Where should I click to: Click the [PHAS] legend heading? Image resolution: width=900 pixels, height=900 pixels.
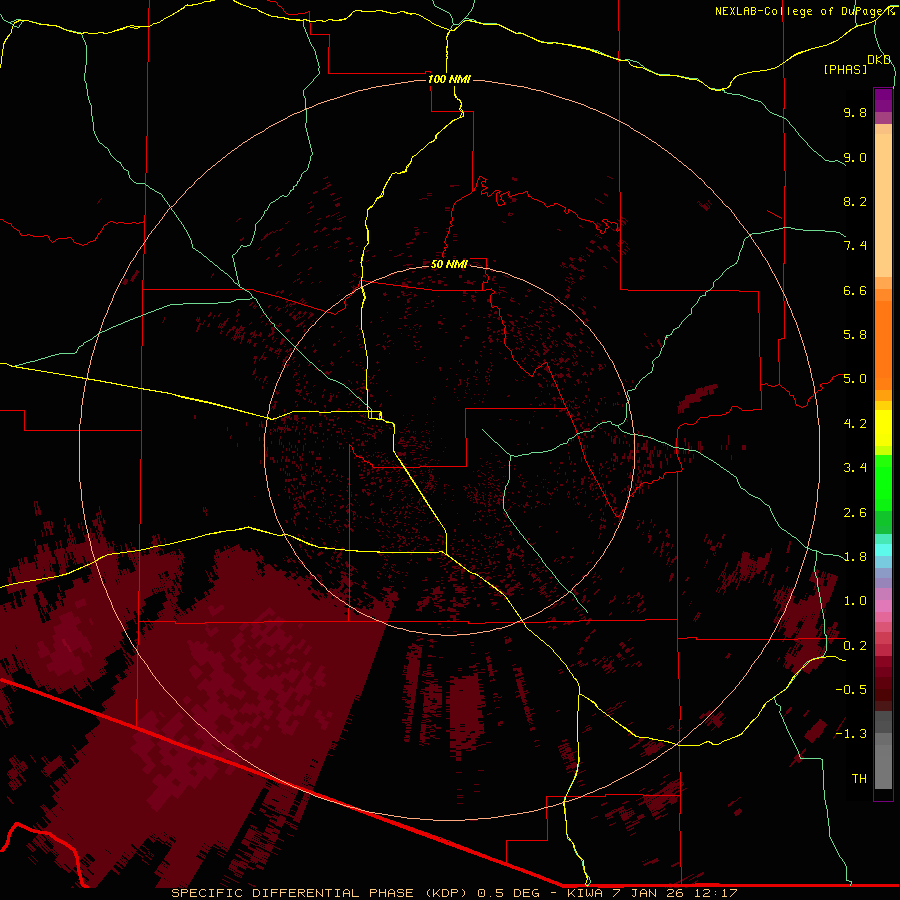(845, 69)
